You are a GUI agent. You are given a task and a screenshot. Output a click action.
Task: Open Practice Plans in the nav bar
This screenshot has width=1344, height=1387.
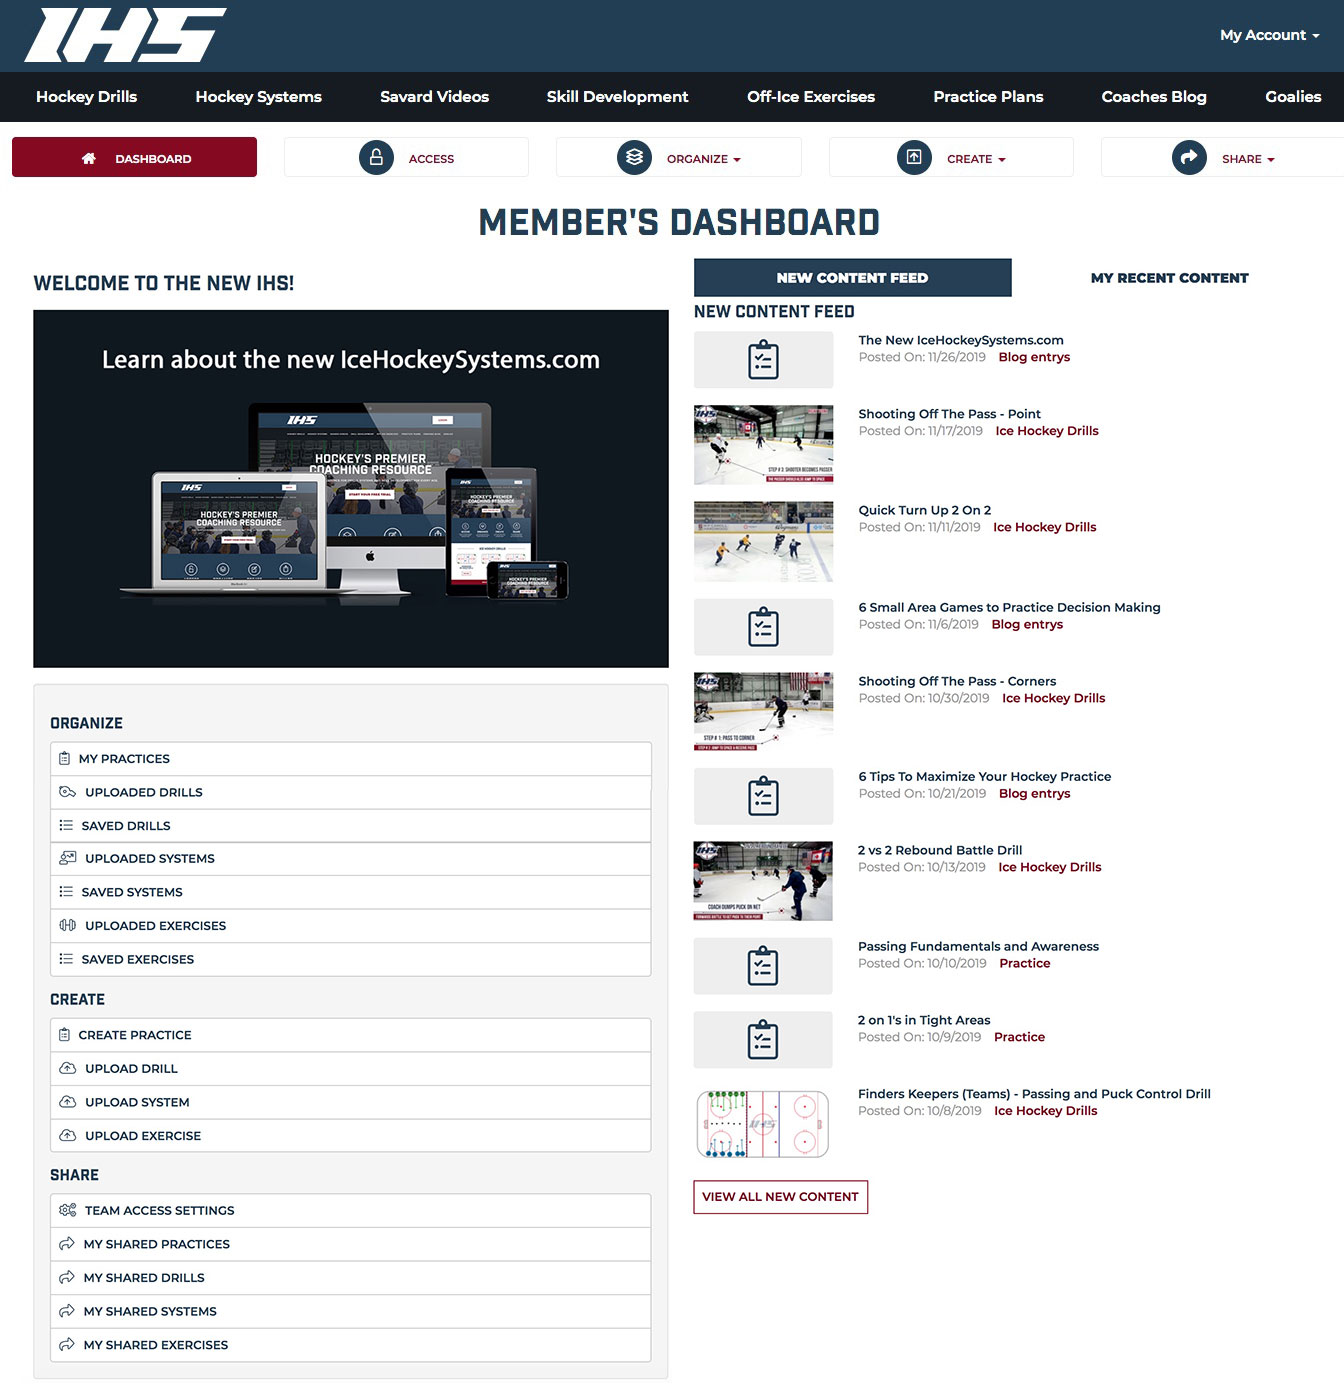point(988,97)
